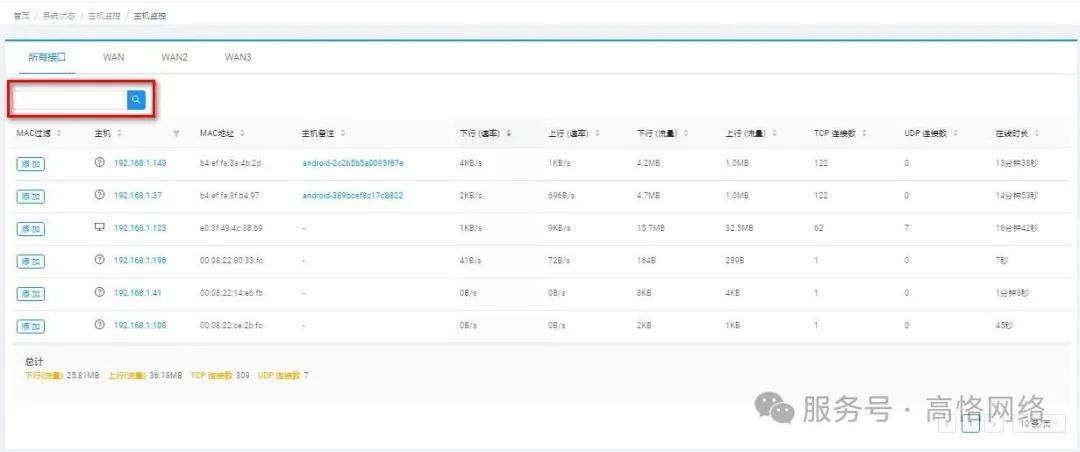This screenshot has width=1080, height=452.
Task: Sort by 上行 (流量) column arrows
Action: (774, 133)
